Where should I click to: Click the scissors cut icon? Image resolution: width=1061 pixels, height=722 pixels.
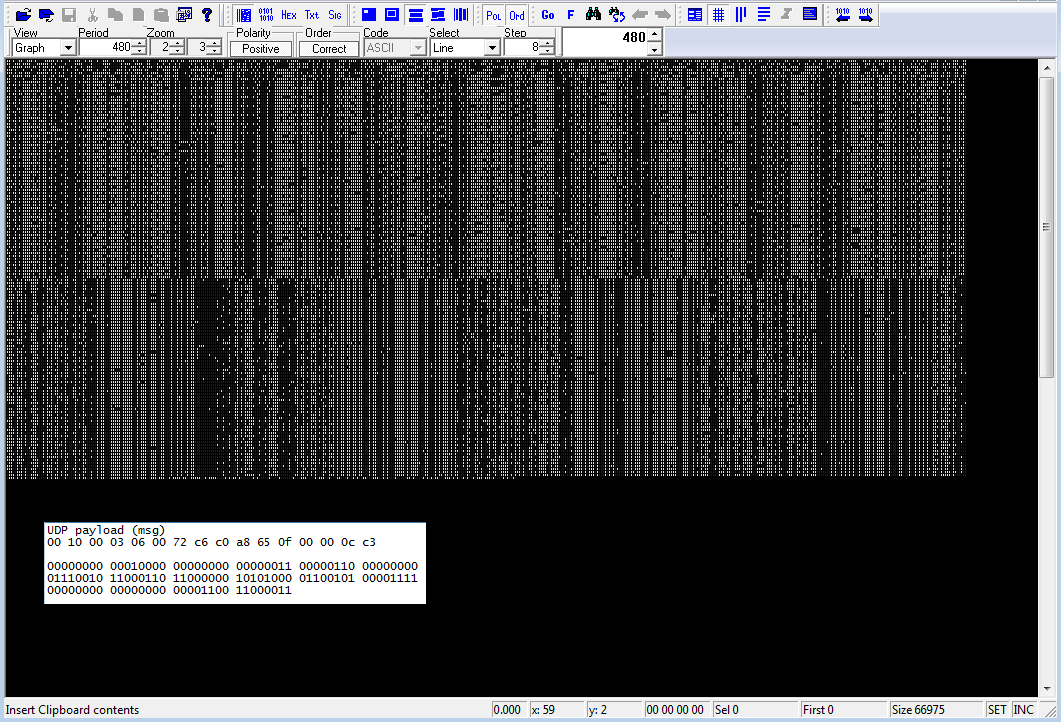click(x=93, y=14)
